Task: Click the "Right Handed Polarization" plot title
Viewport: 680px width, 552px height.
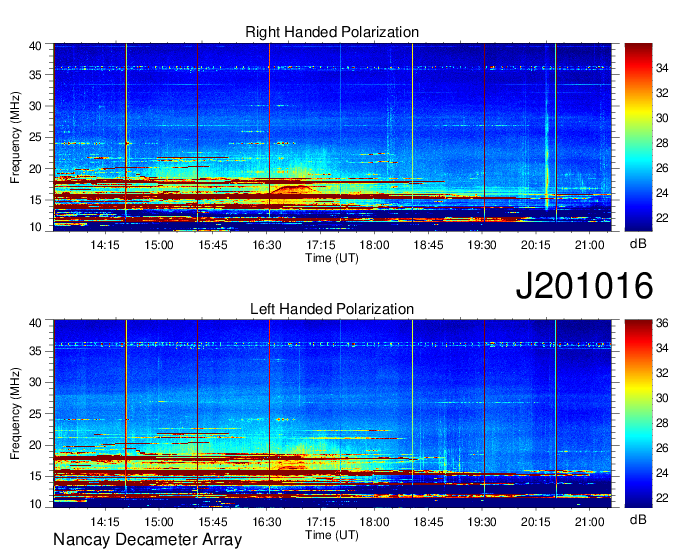Action: (332, 33)
